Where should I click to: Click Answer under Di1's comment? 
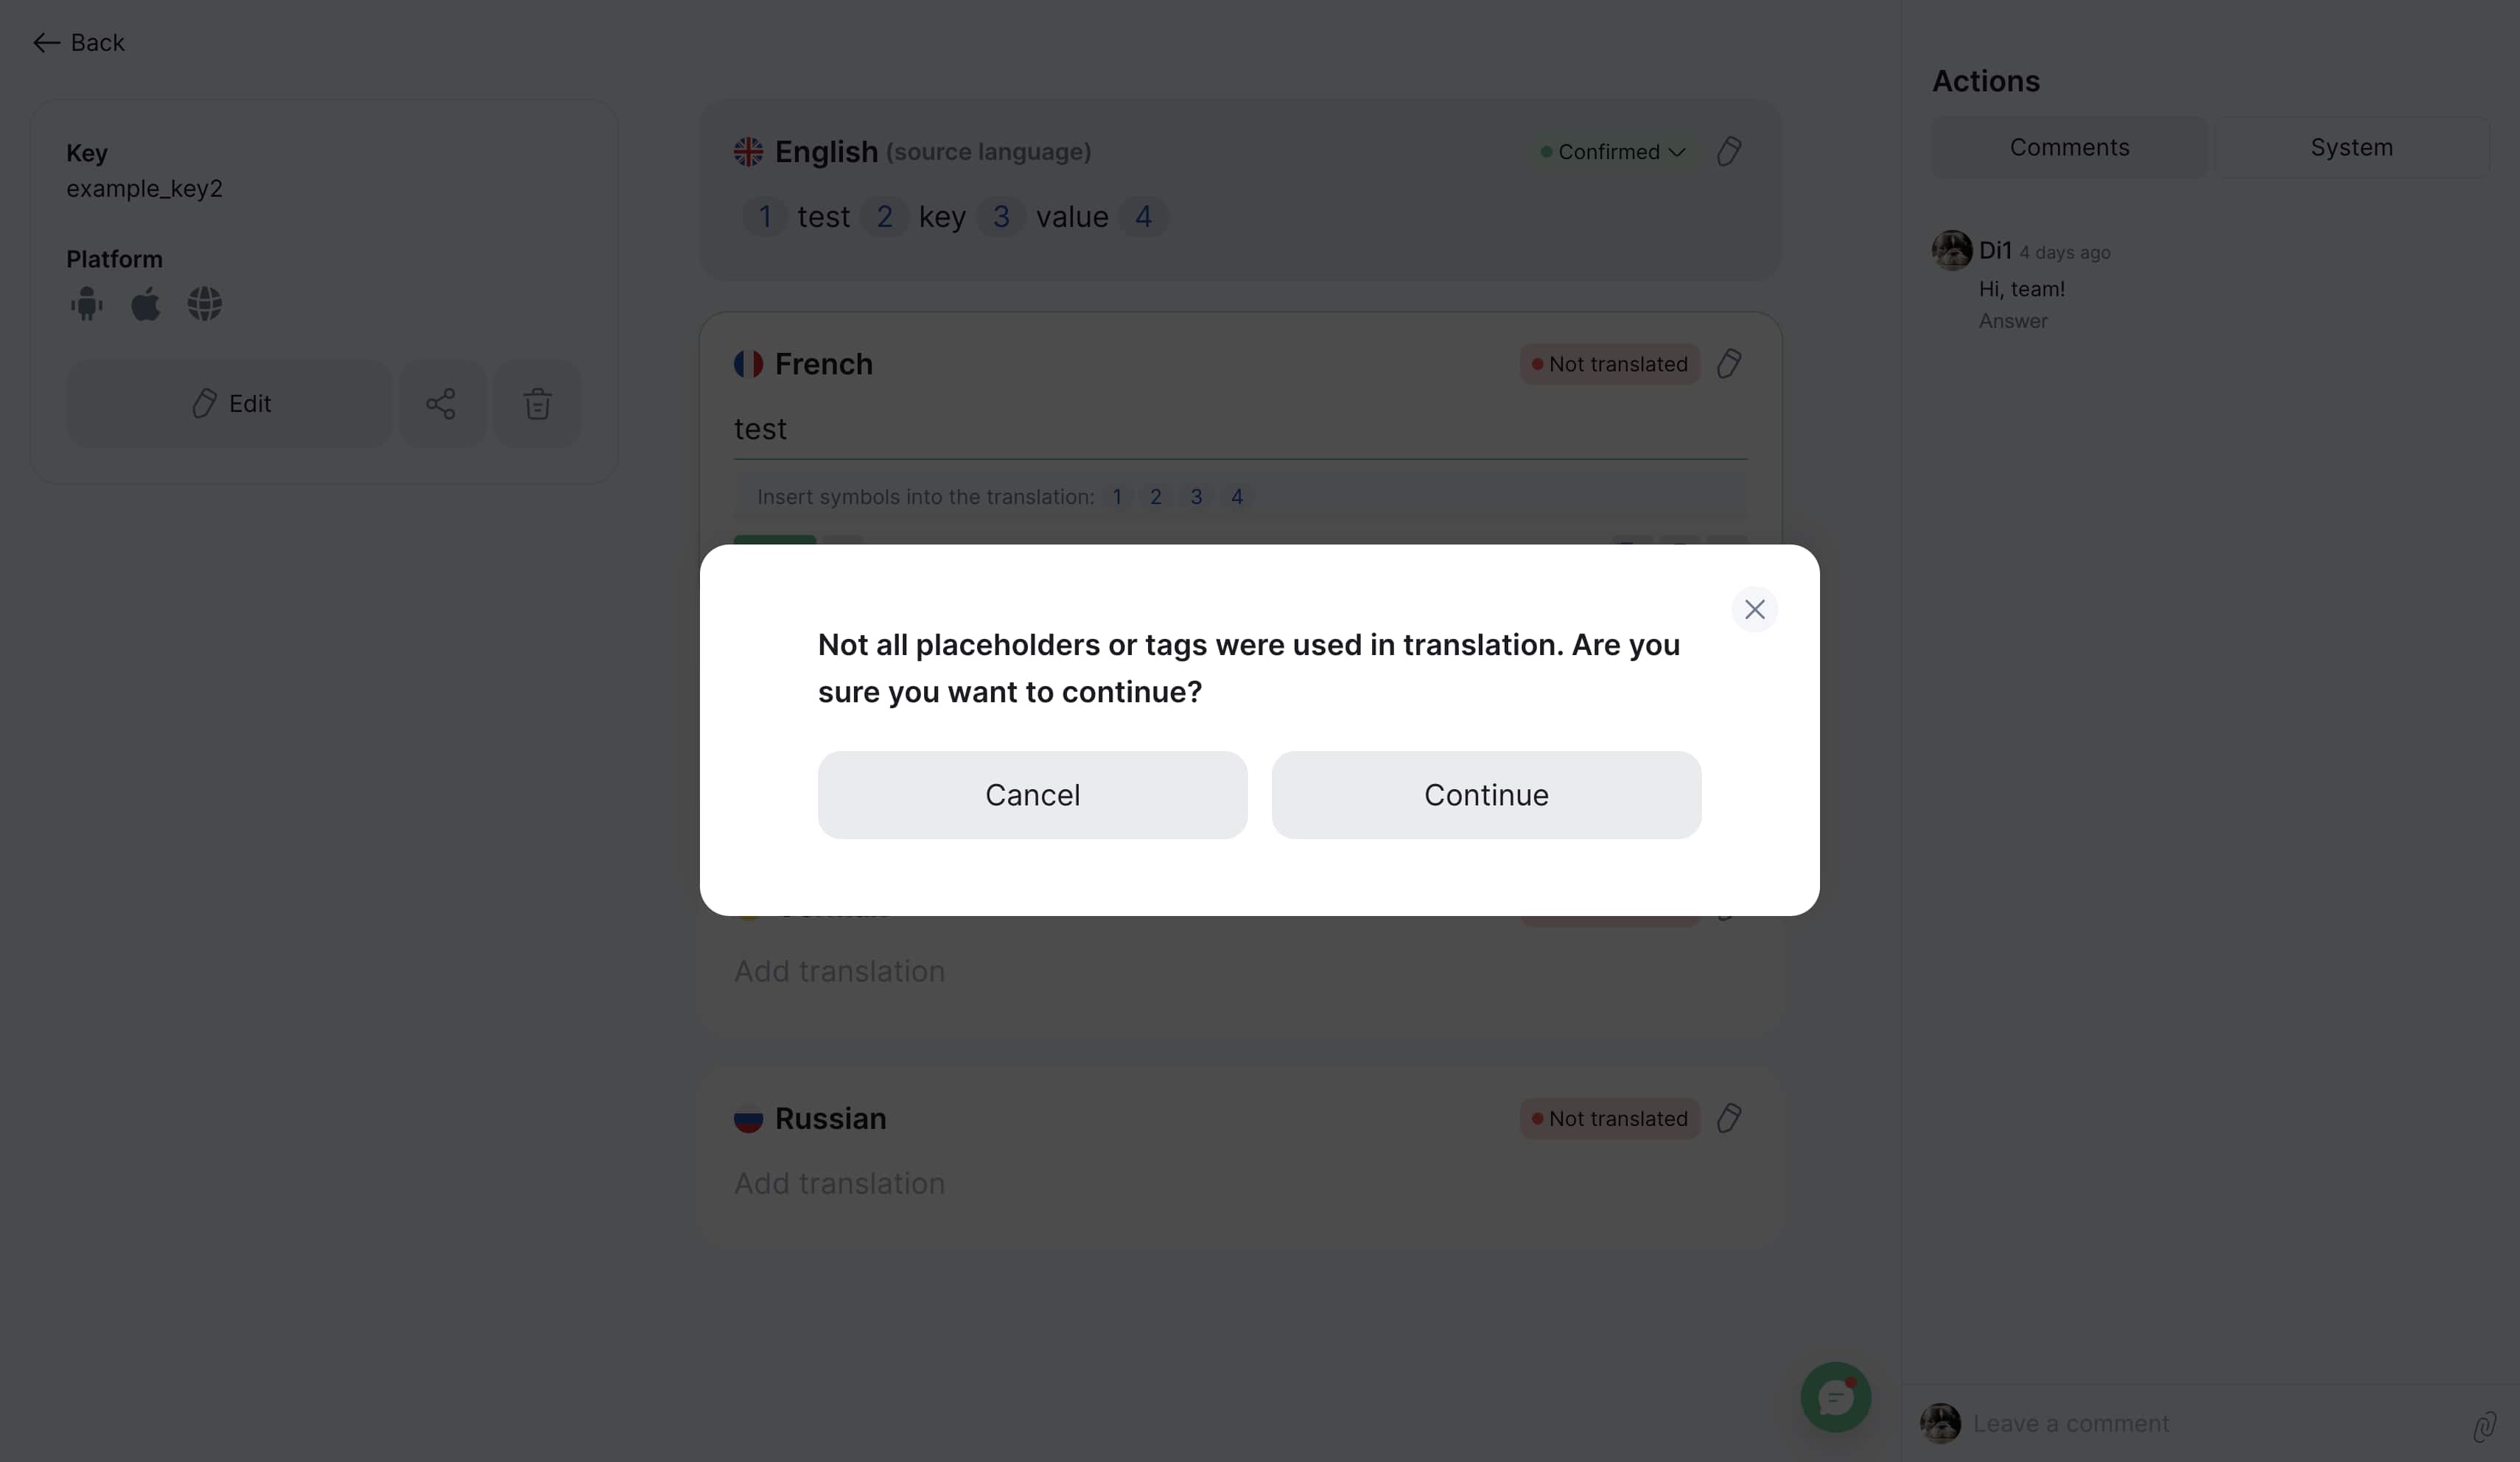[x=2012, y=321]
